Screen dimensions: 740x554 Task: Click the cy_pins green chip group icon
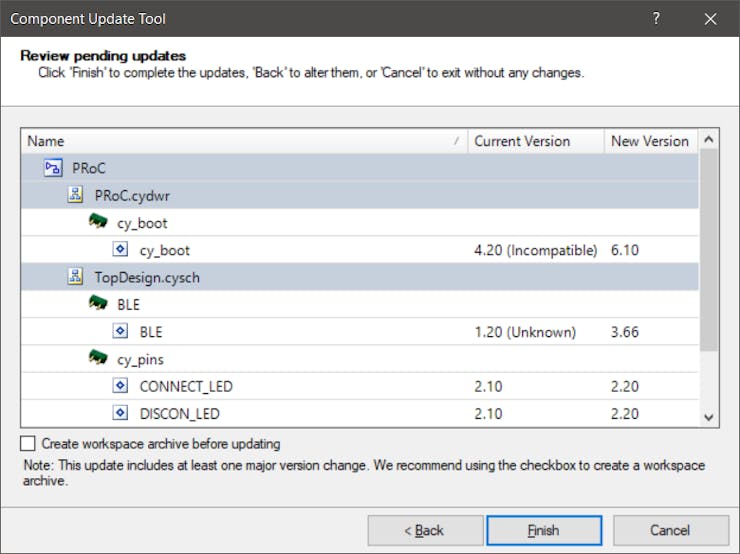pyautogui.click(x=98, y=359)
